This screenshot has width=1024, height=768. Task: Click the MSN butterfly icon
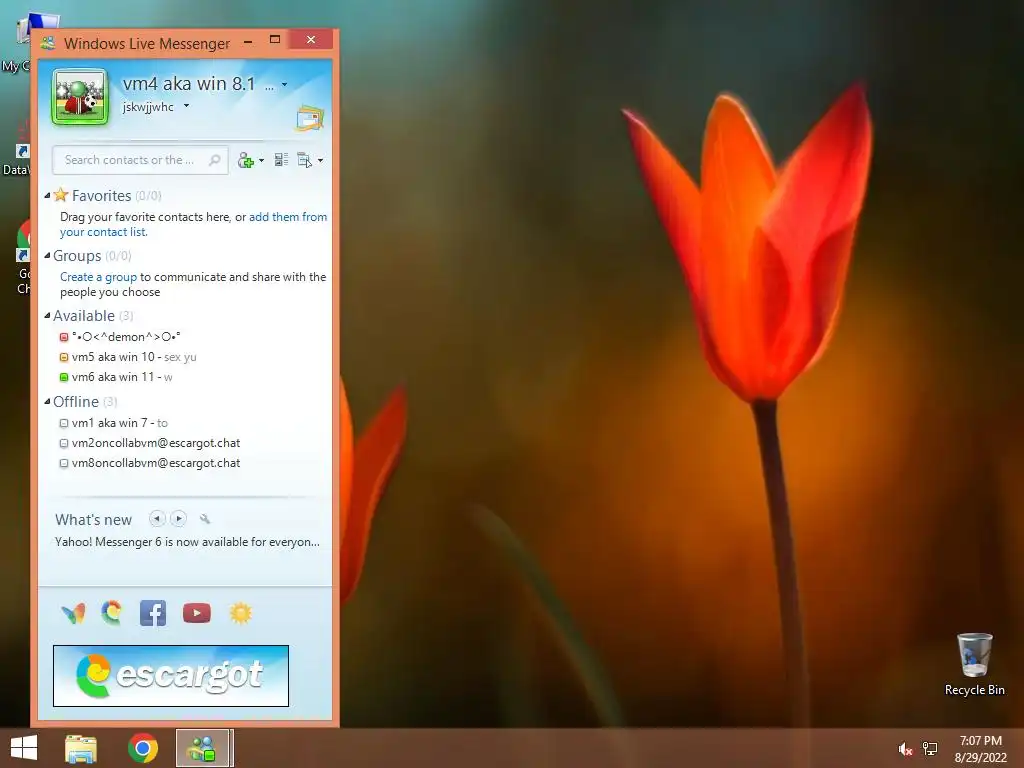coord(73,613)
